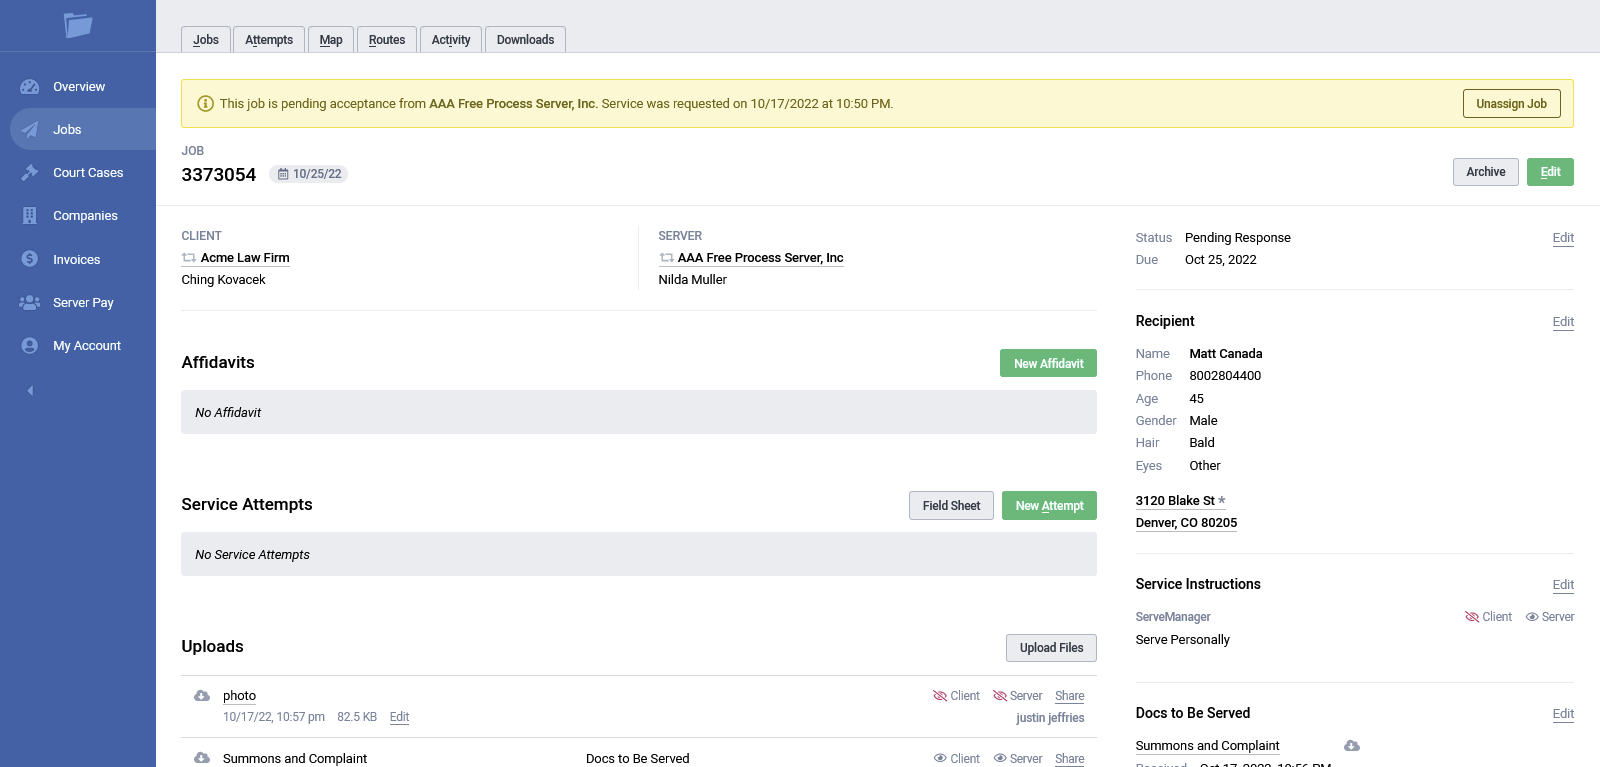This screenshot has height=767, width=1600.
Task: Click the Invoices dollar icon
Action: tap(30, 259)
